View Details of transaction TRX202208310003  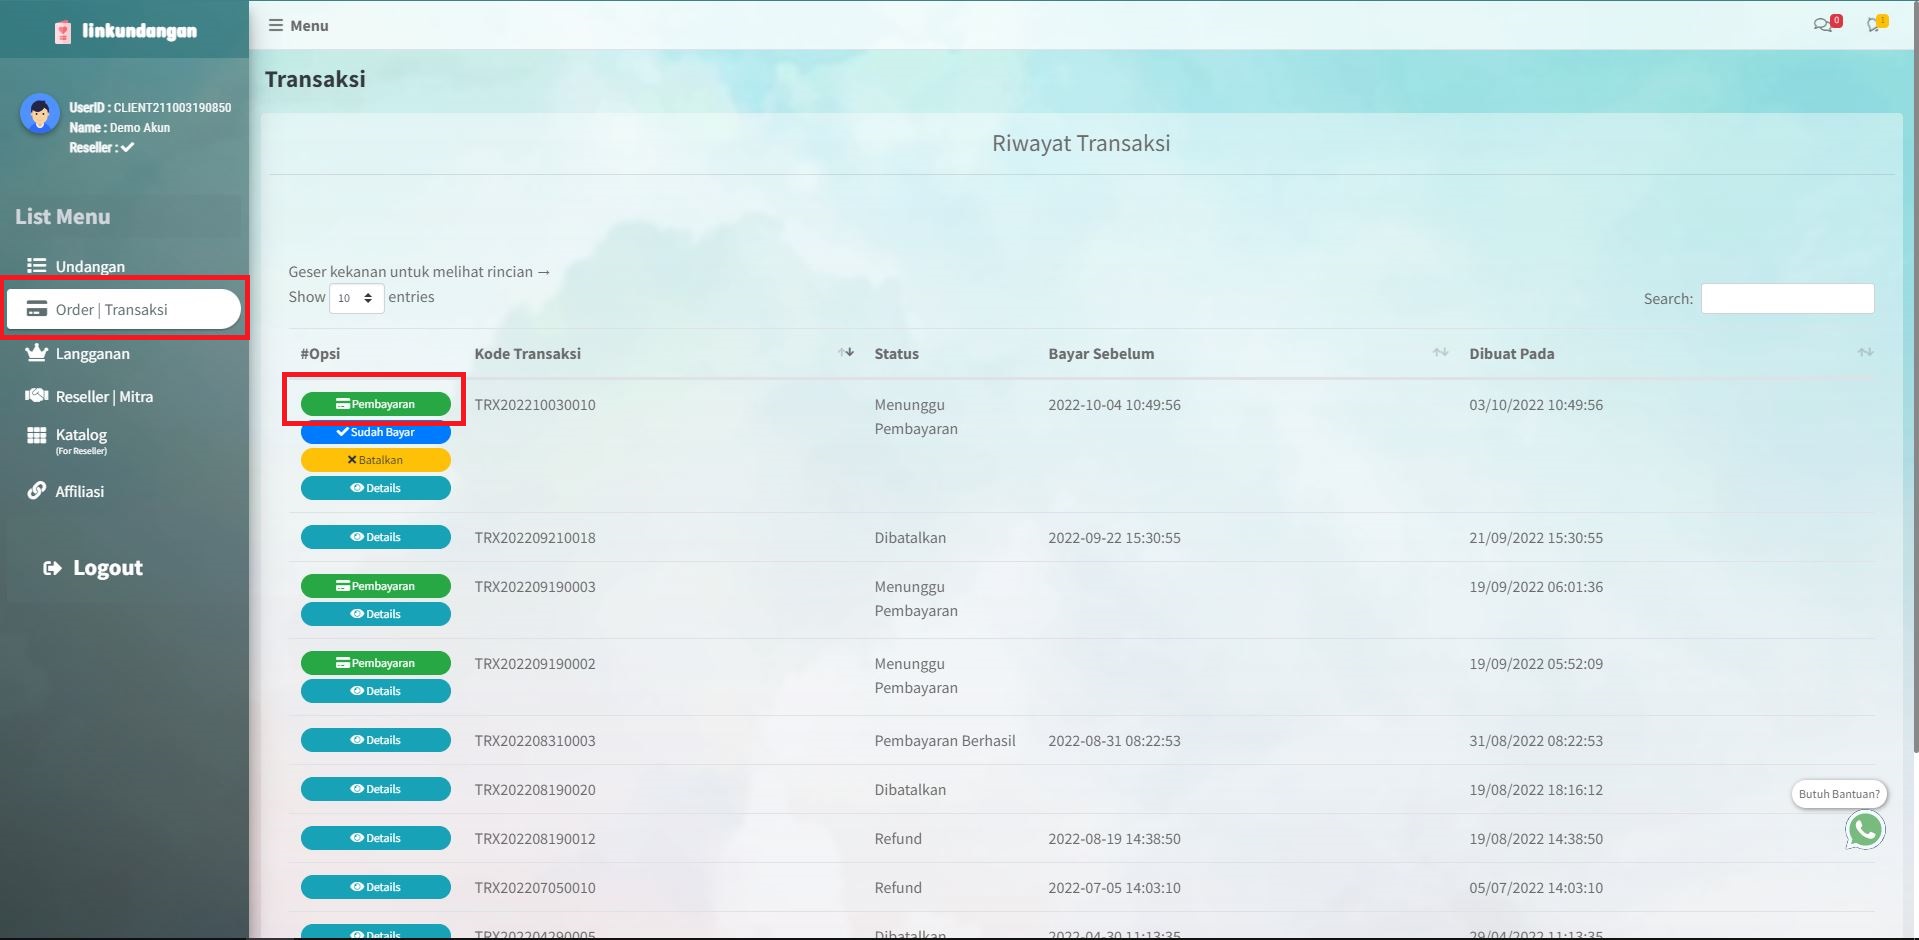[375, 740]
